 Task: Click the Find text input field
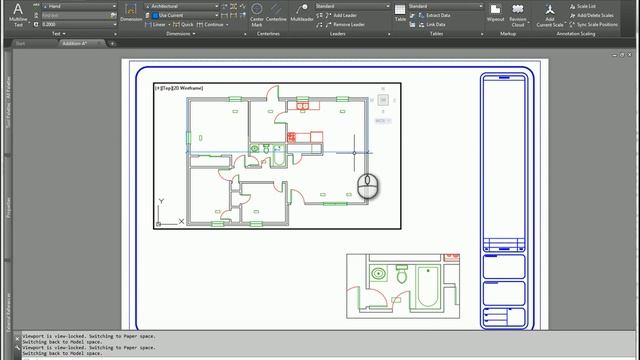tap(75, 16)
